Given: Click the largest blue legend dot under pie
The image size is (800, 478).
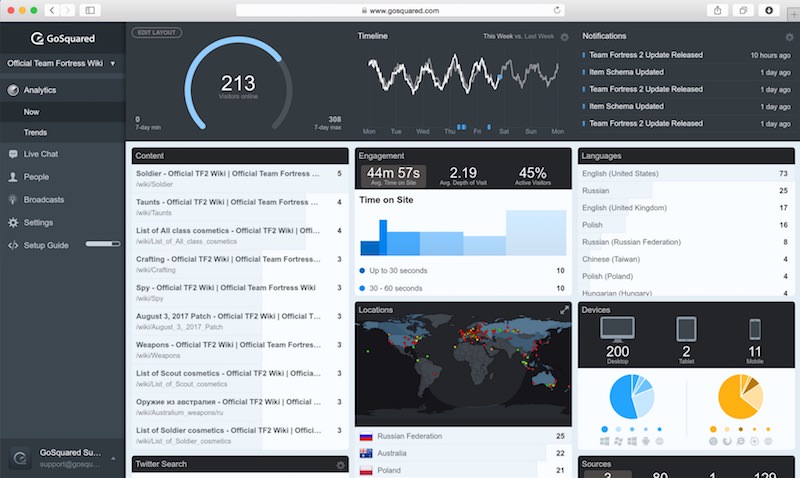Looking at the screenshot, I should tap(605, 429).
